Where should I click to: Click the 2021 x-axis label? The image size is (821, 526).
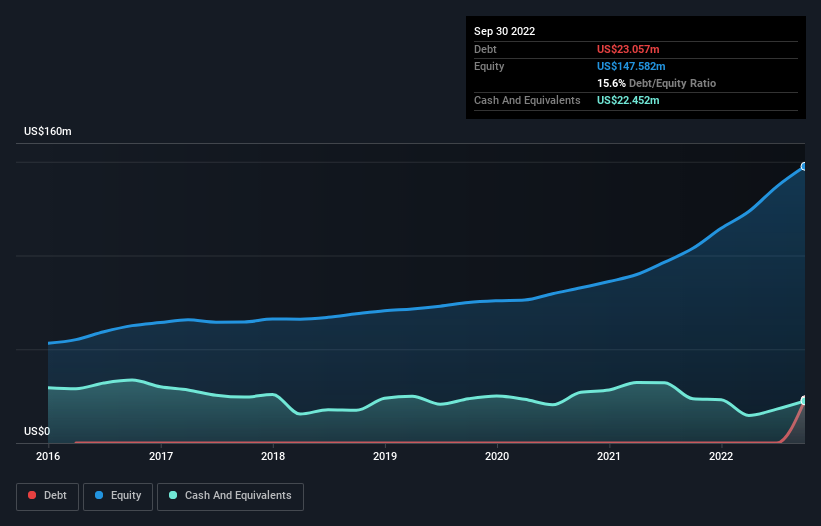609,456
